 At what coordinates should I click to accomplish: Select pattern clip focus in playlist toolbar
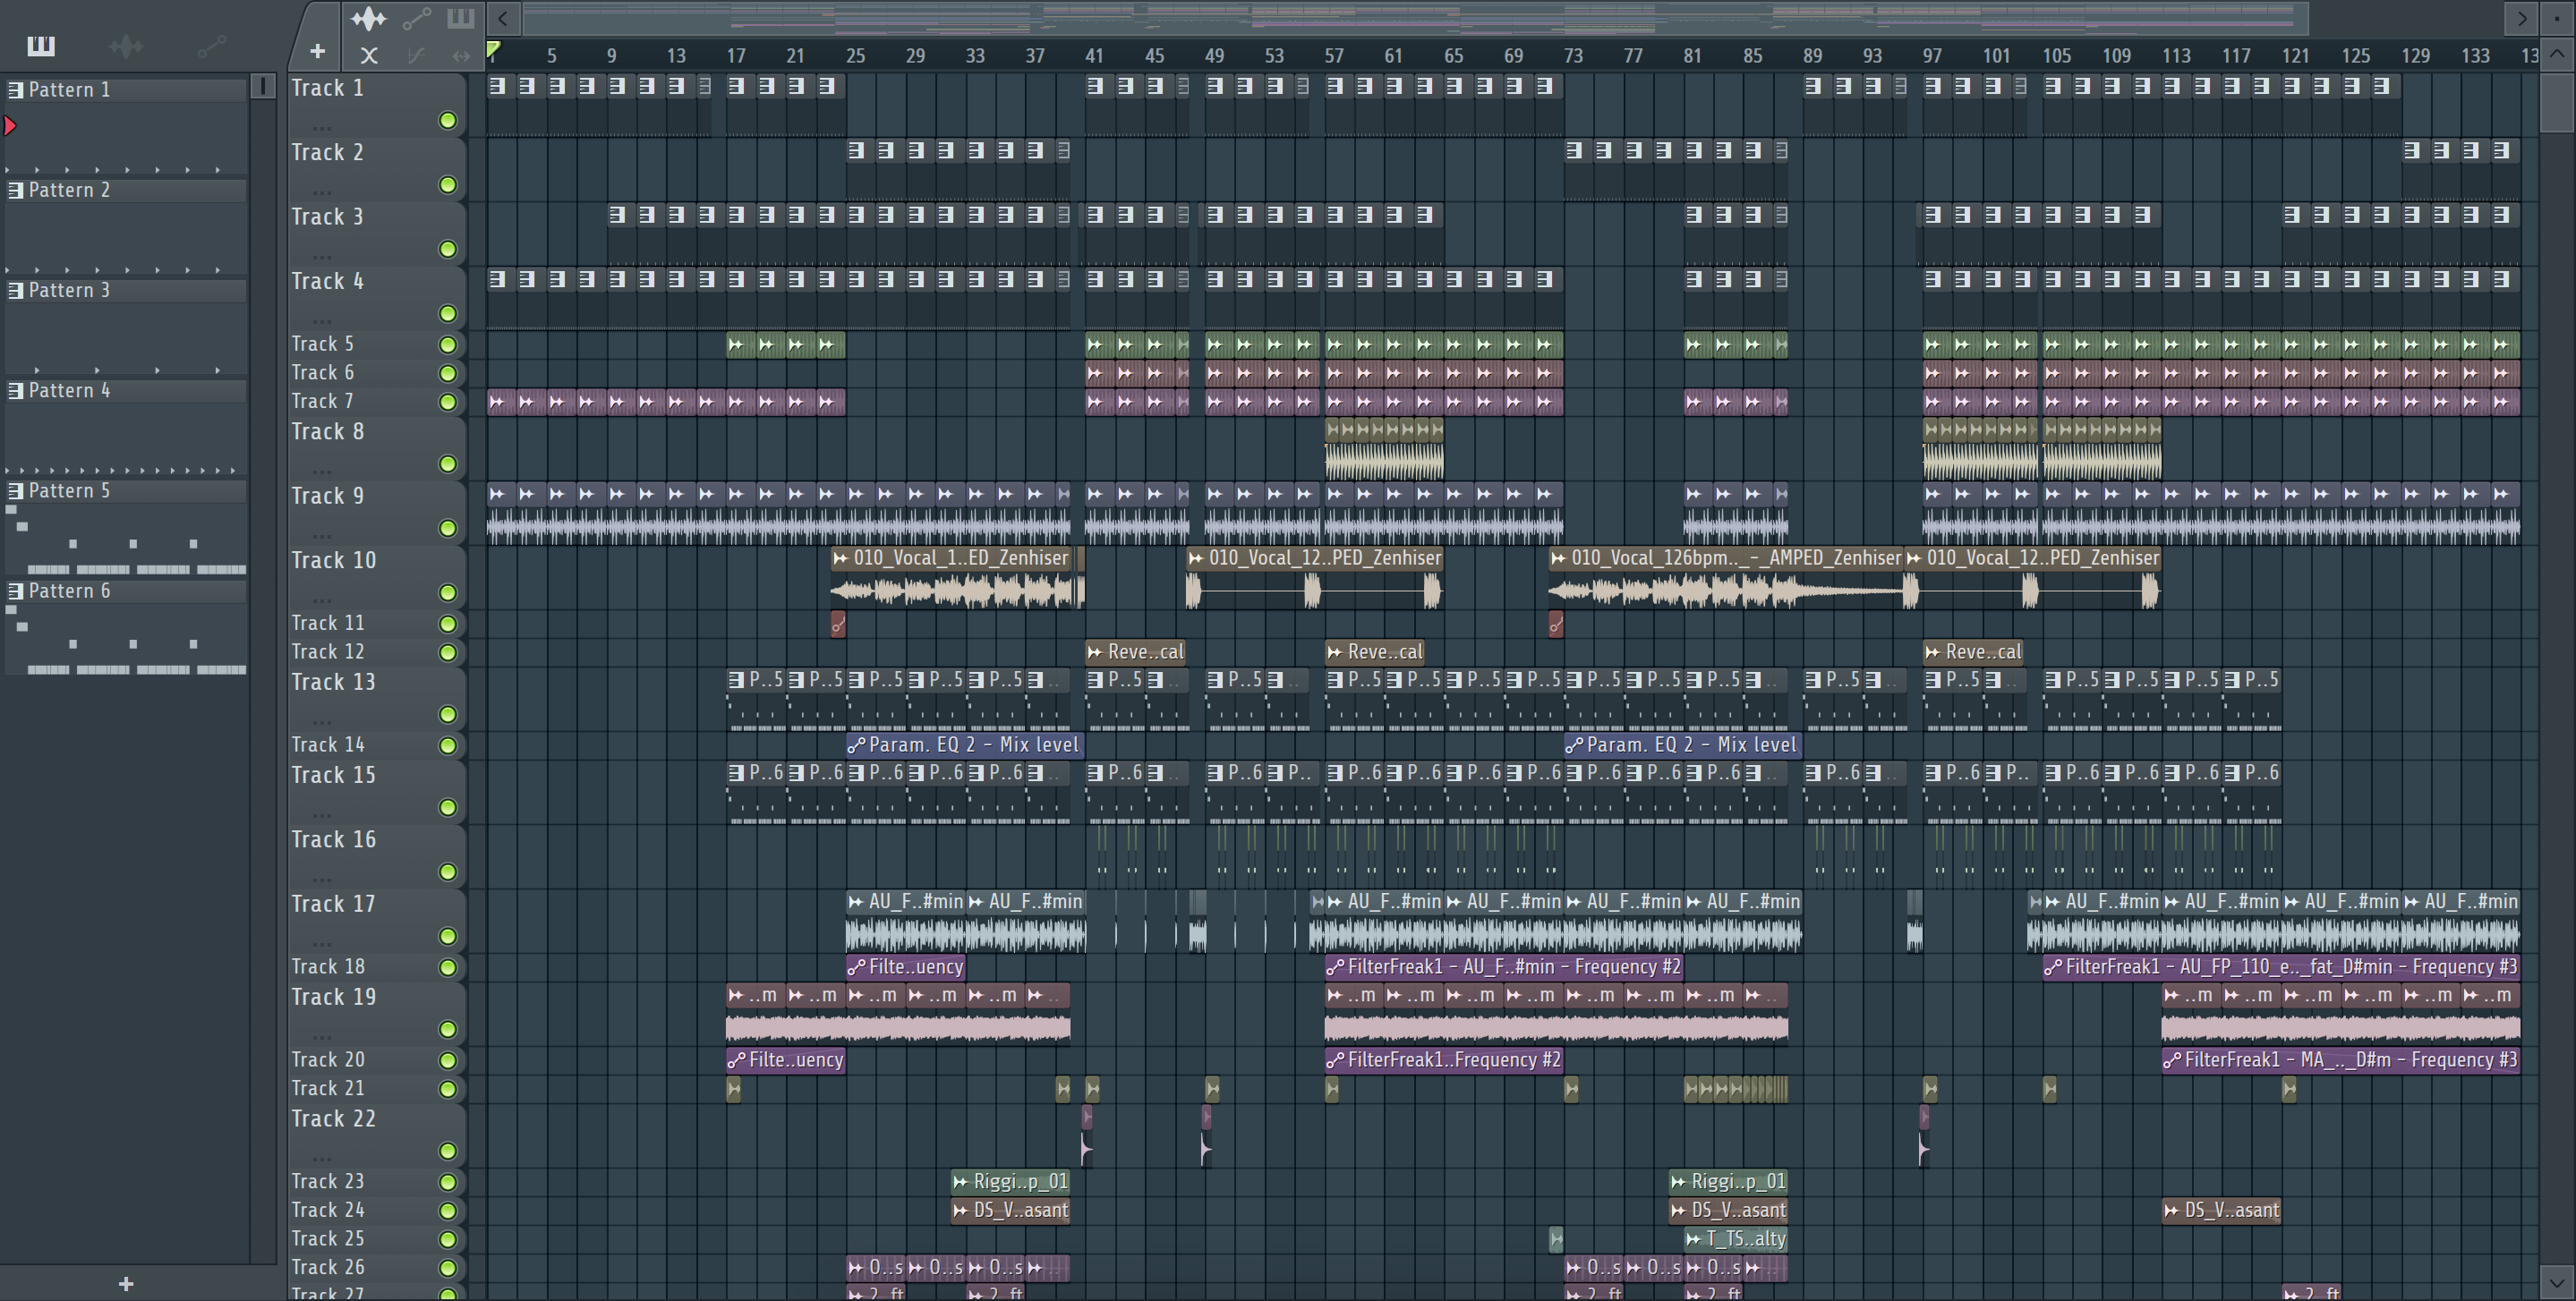tap(460, 18)
